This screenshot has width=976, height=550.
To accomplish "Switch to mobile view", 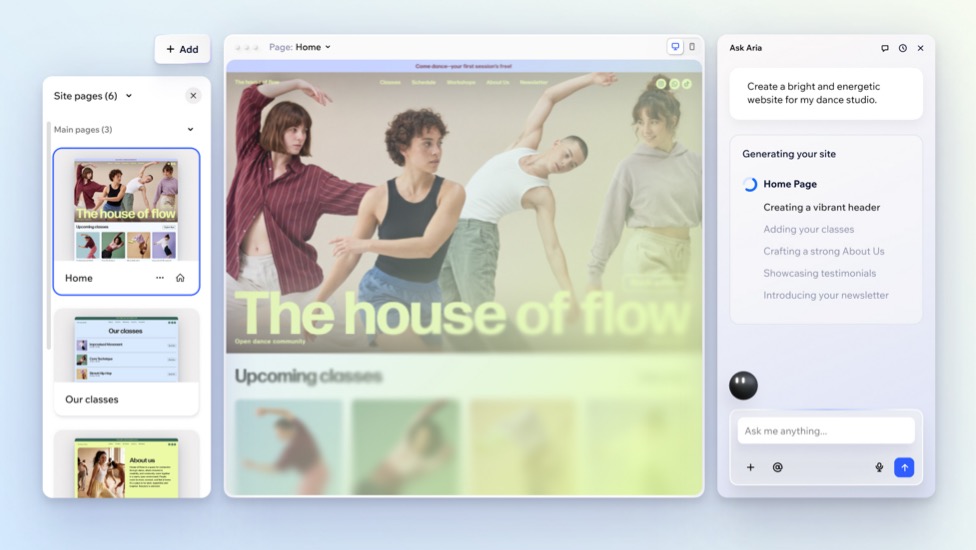I will point(692,47).
